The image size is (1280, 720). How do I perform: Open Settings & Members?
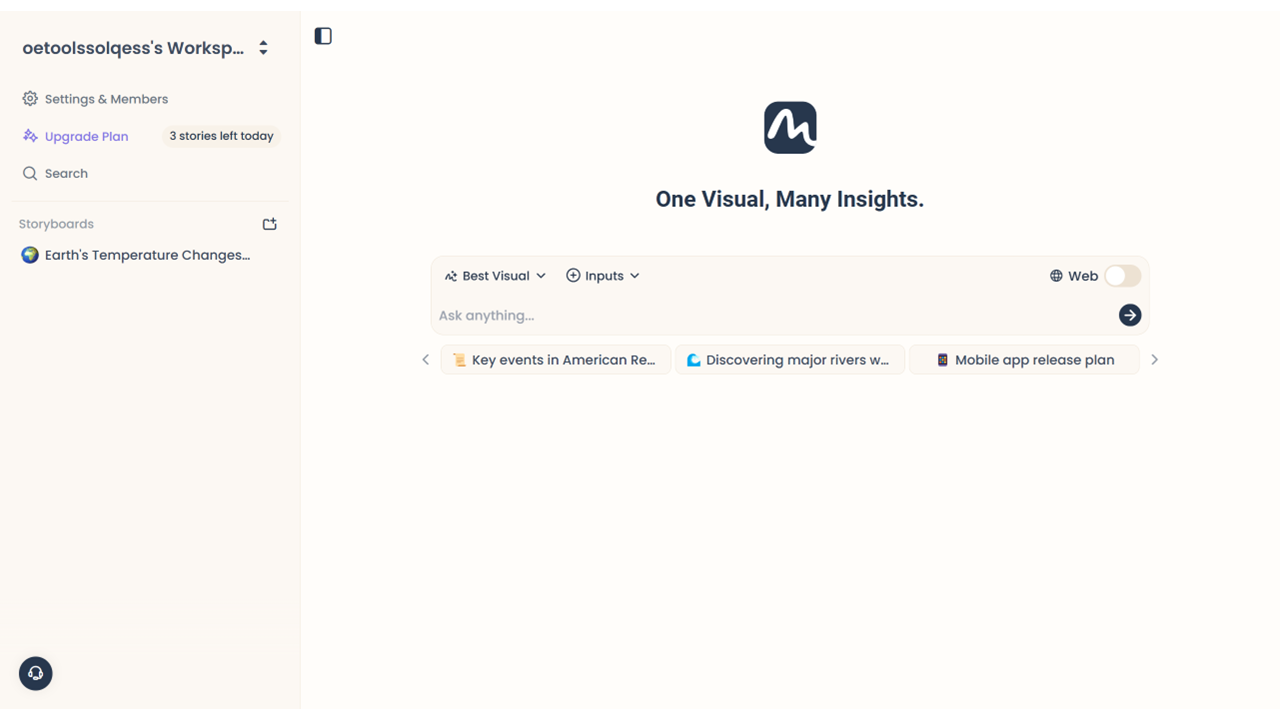[x=106, y=99]
